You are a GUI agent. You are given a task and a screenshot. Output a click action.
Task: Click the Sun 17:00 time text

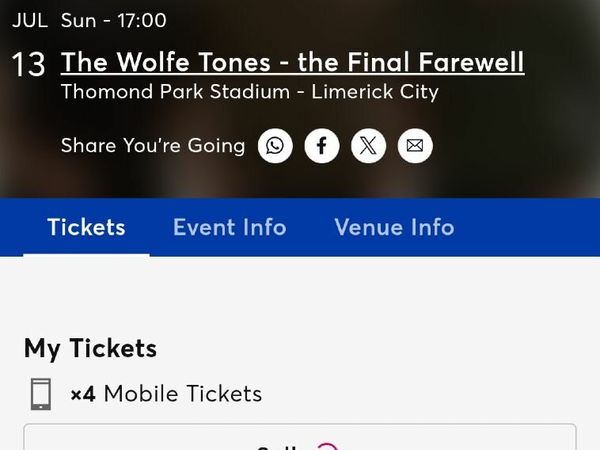(114, 20)
